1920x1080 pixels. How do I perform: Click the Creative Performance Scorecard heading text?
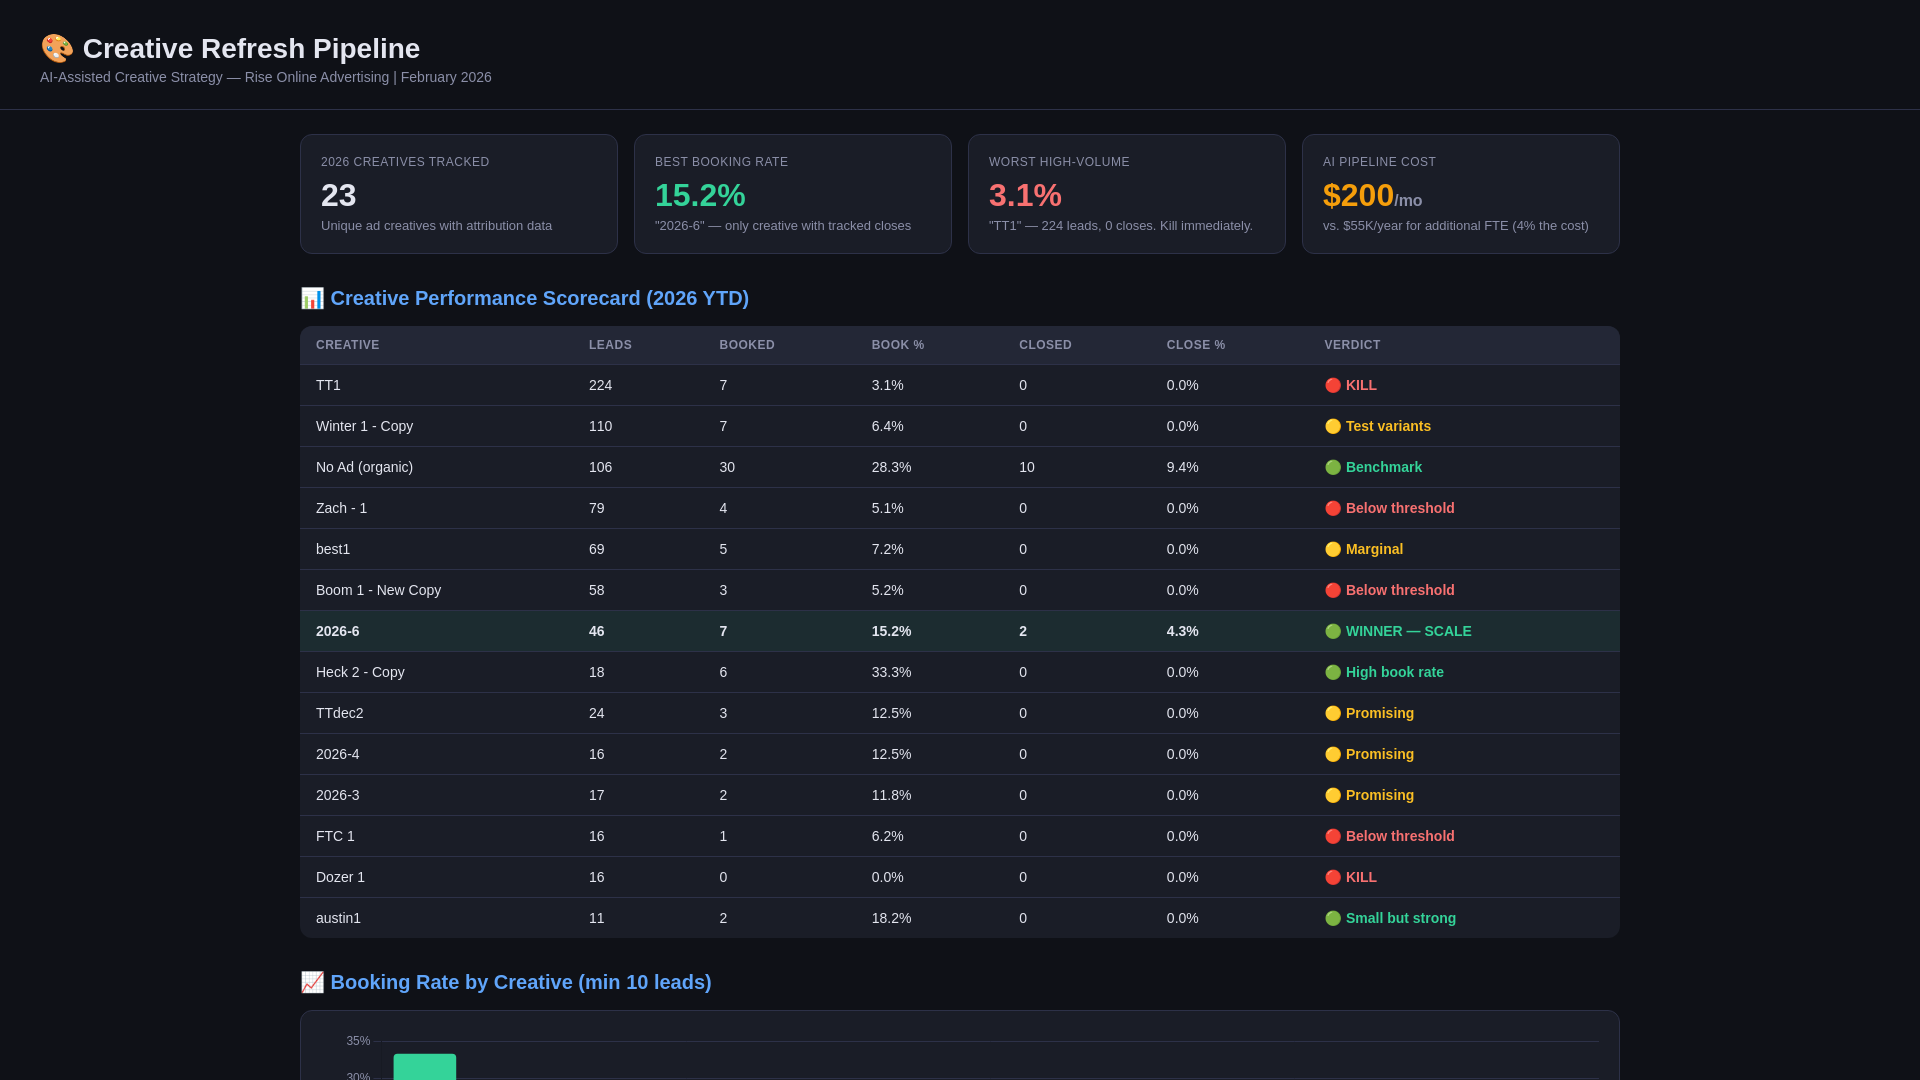point(539,298)
